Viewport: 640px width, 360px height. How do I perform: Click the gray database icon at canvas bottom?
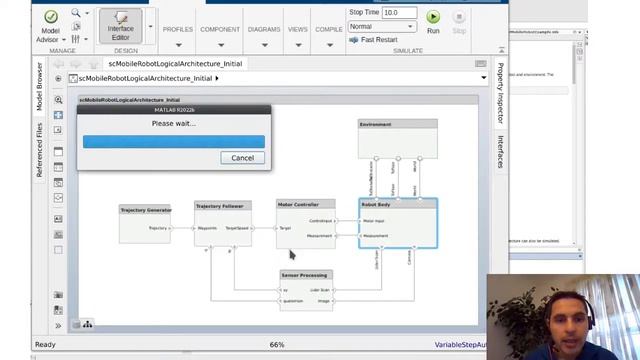pyautogui.click(x=76, y=324)
